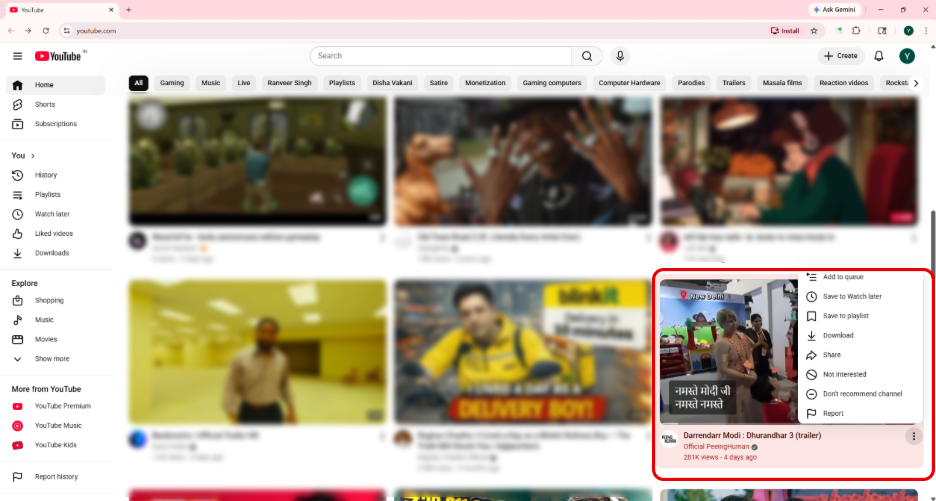Screen dimensions: 936x501
Task: Open the notifications bell
Action: click(879, 56)
